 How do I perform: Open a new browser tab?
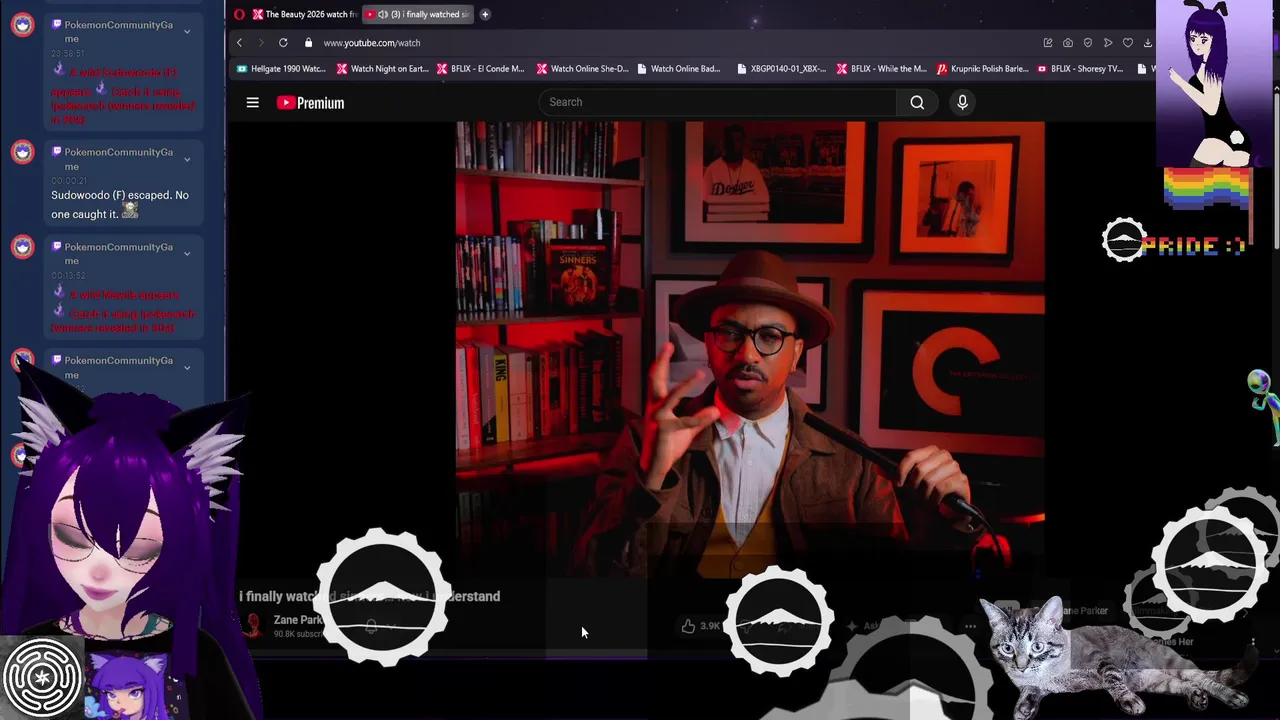coord(485,14)
